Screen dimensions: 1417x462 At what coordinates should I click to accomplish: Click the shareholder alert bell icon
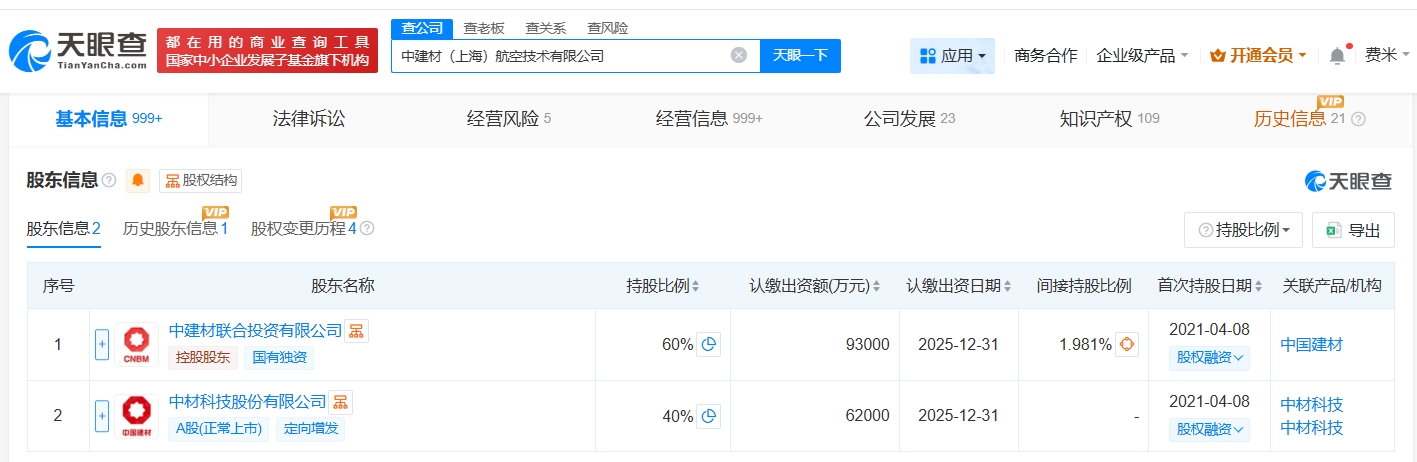[138, 181]
